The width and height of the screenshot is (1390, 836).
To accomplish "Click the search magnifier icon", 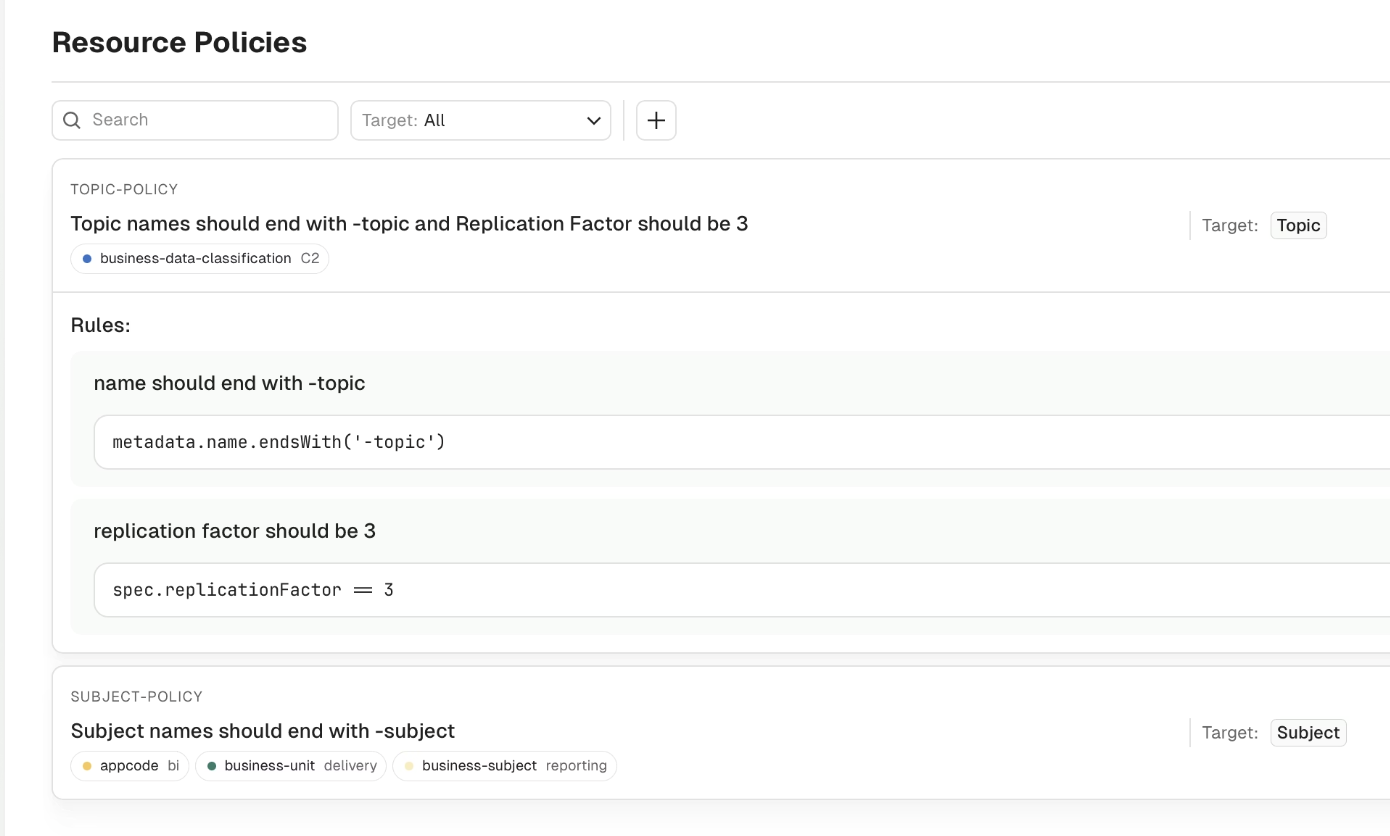I will coord(71,120).
